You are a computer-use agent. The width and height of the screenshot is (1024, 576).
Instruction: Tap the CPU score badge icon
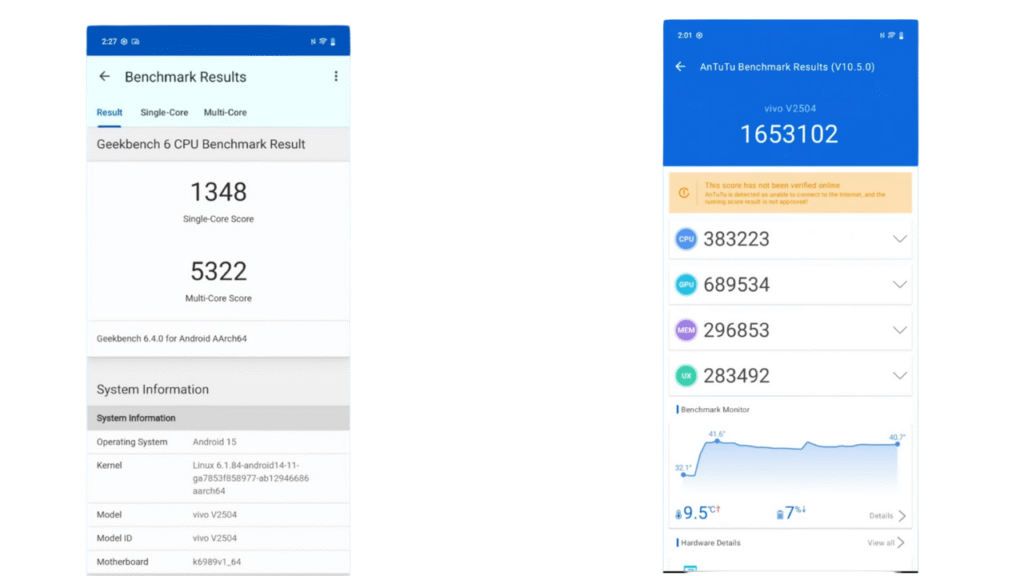point(686,239)
